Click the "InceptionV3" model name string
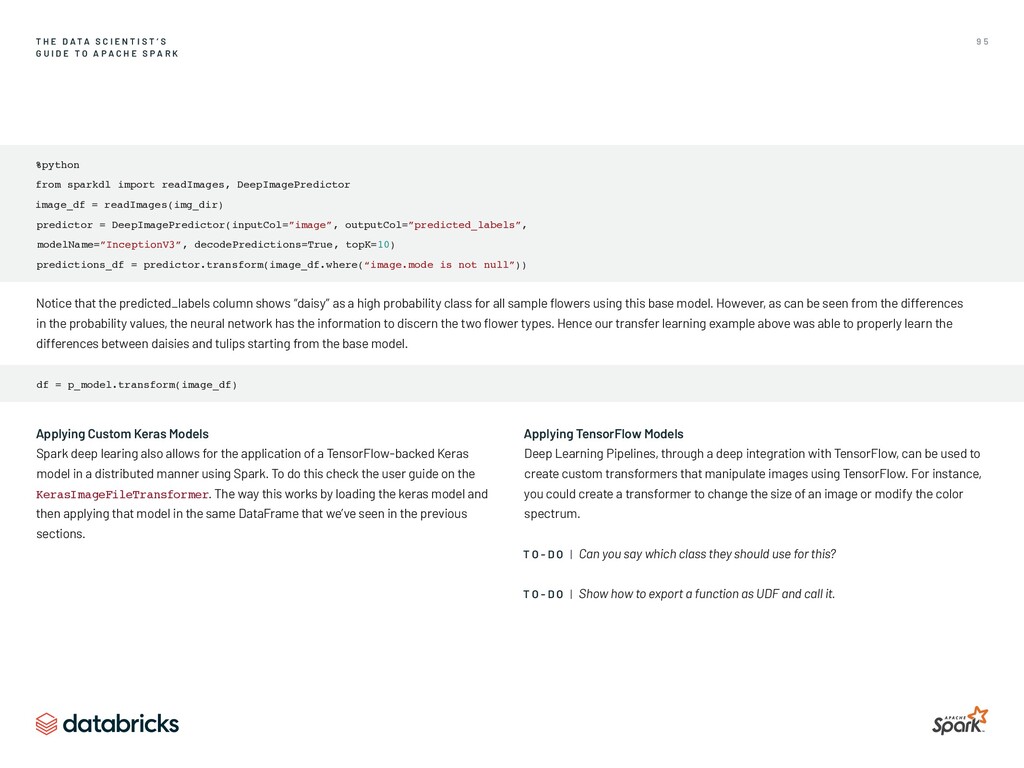This screenshot has height=768, width=1024. pyautogui.click(x=140, y=245)
